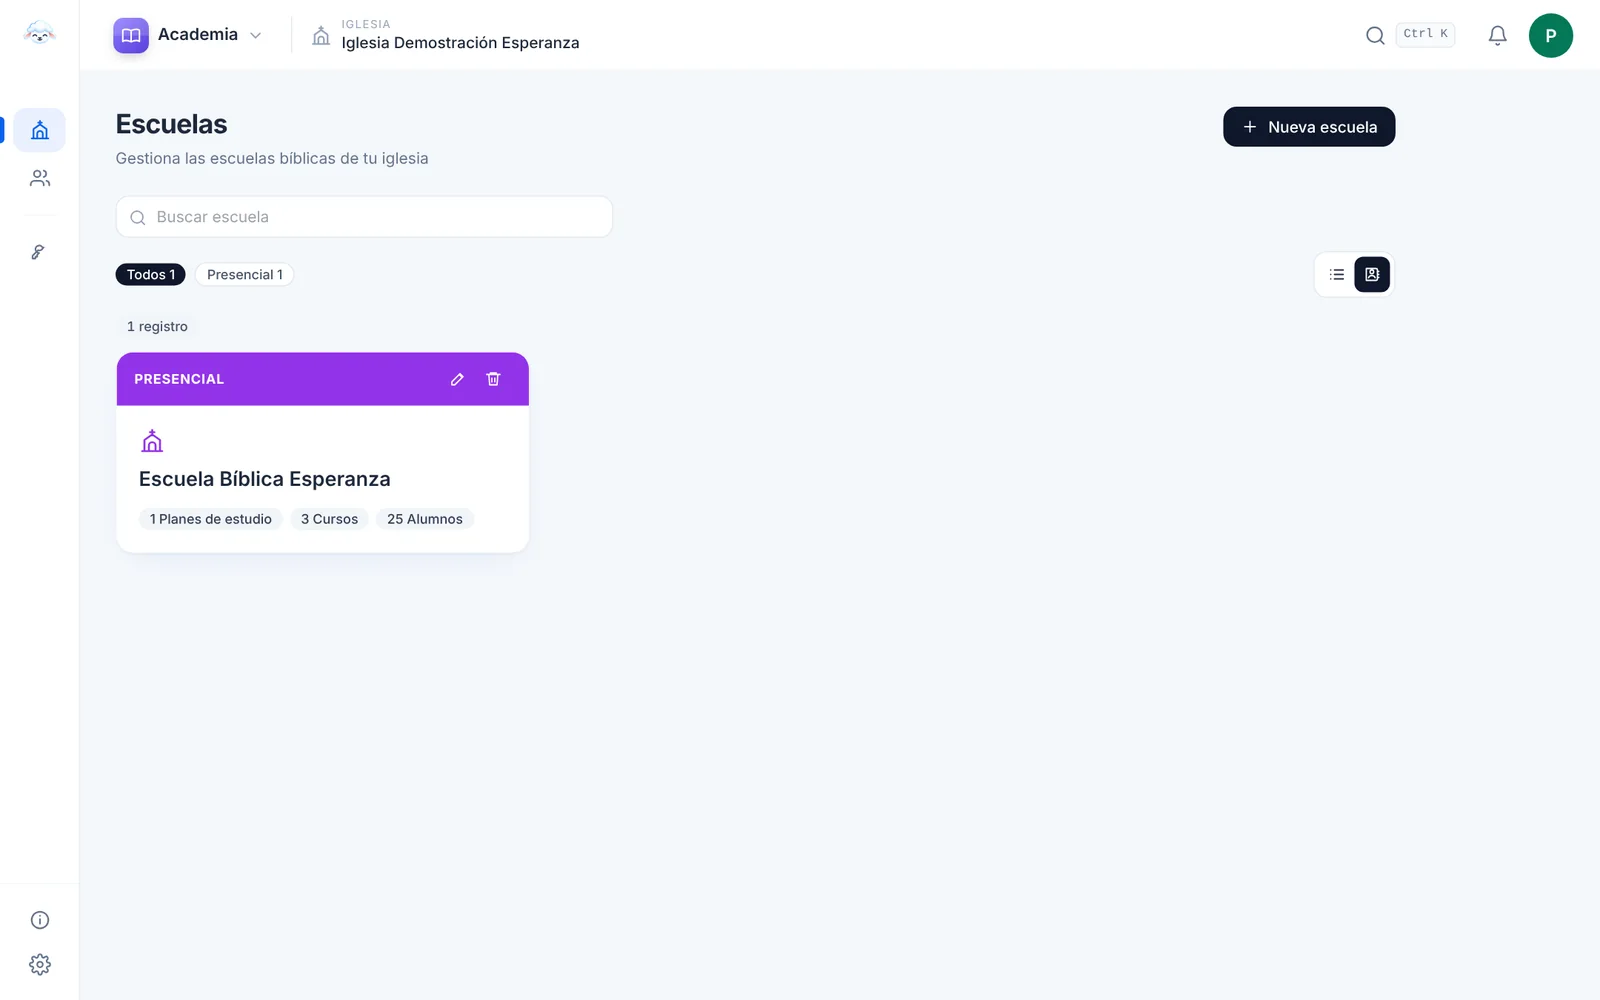Click the church icon beside Iglesia name
Screen dimensions: 1600x1000
321,36
